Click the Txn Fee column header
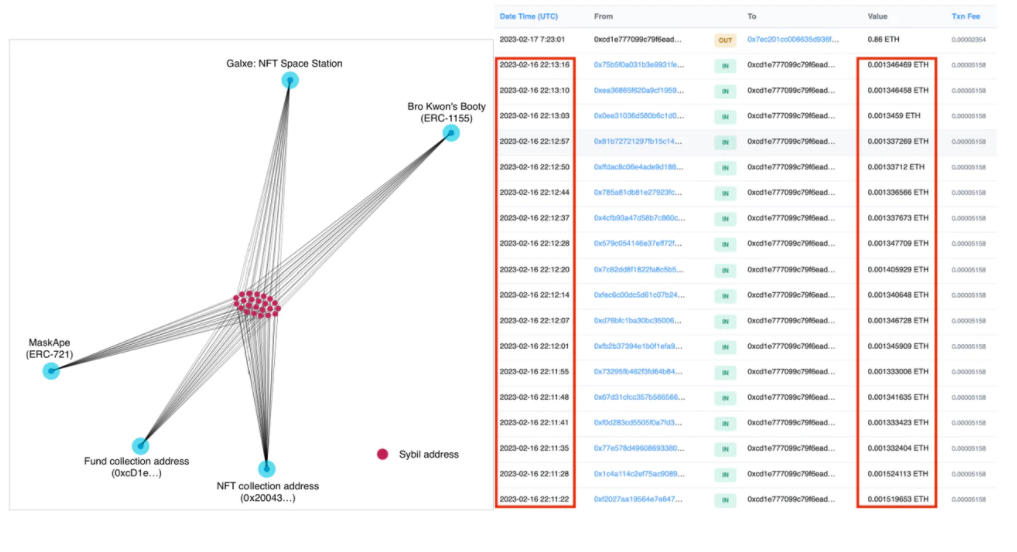 [966, 17]
